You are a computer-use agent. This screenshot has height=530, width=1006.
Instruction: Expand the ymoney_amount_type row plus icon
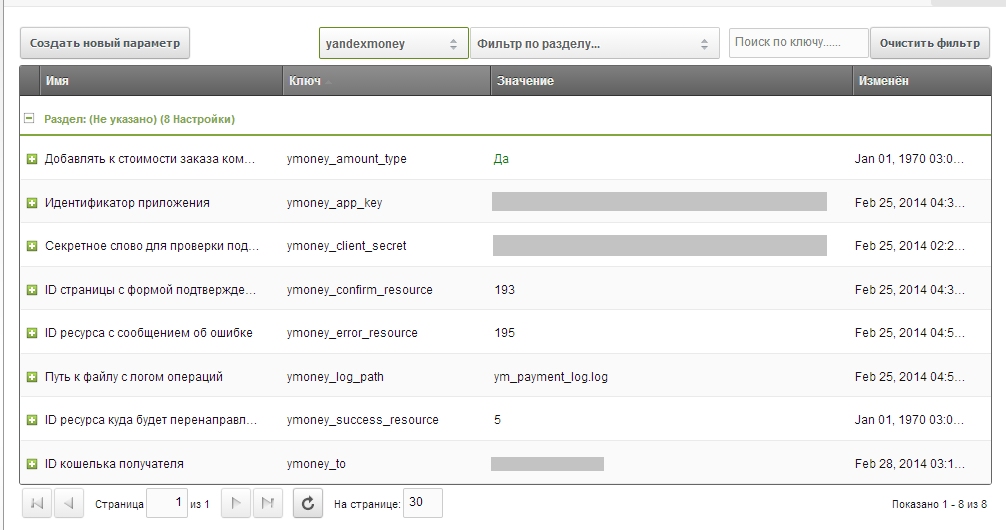[x=32, y=159]
